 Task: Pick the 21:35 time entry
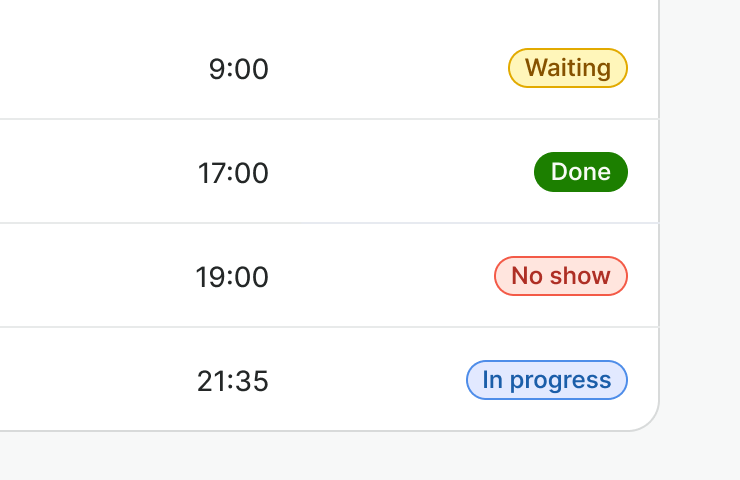[232, 381]
